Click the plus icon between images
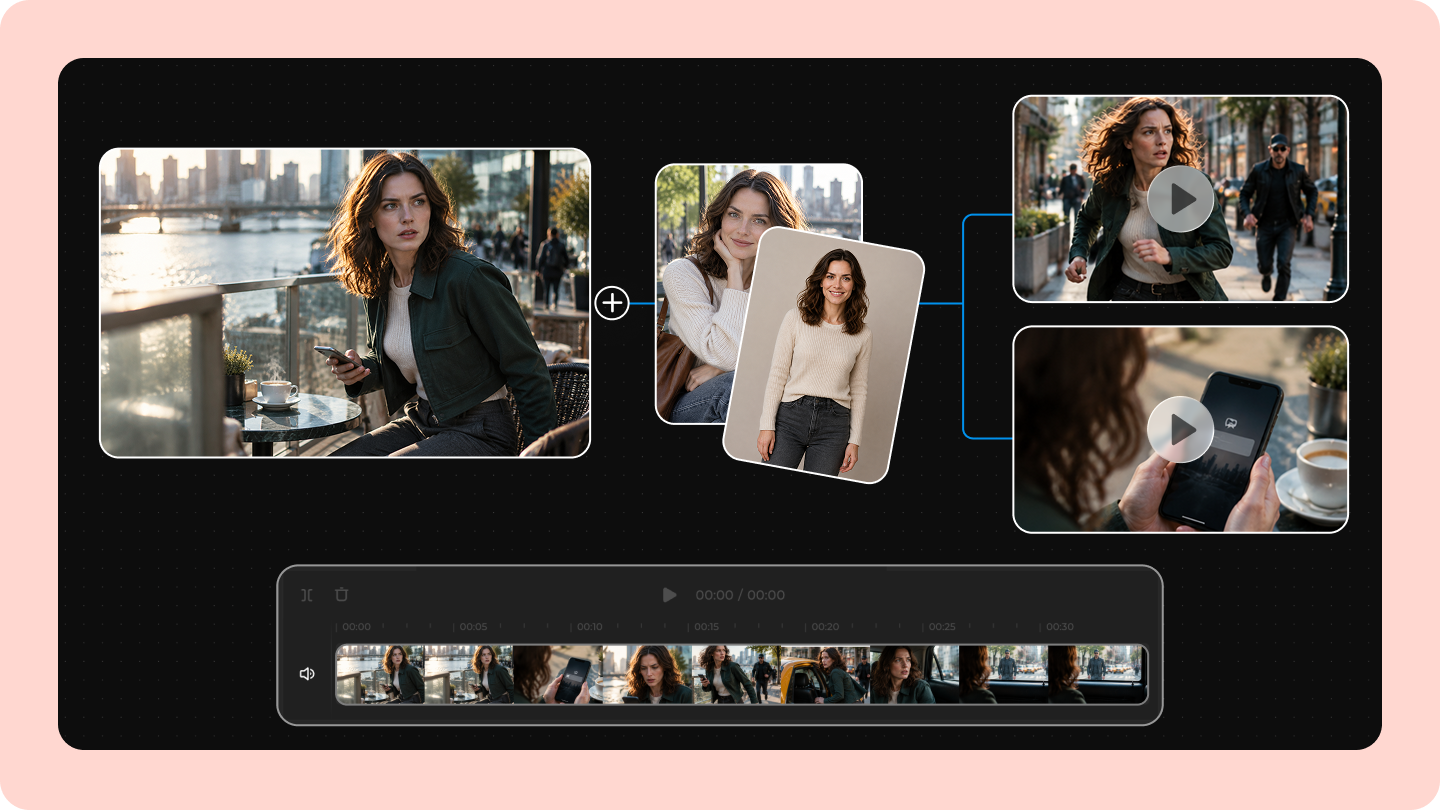Screen dimensions: 1440x810 pos(612,302)
